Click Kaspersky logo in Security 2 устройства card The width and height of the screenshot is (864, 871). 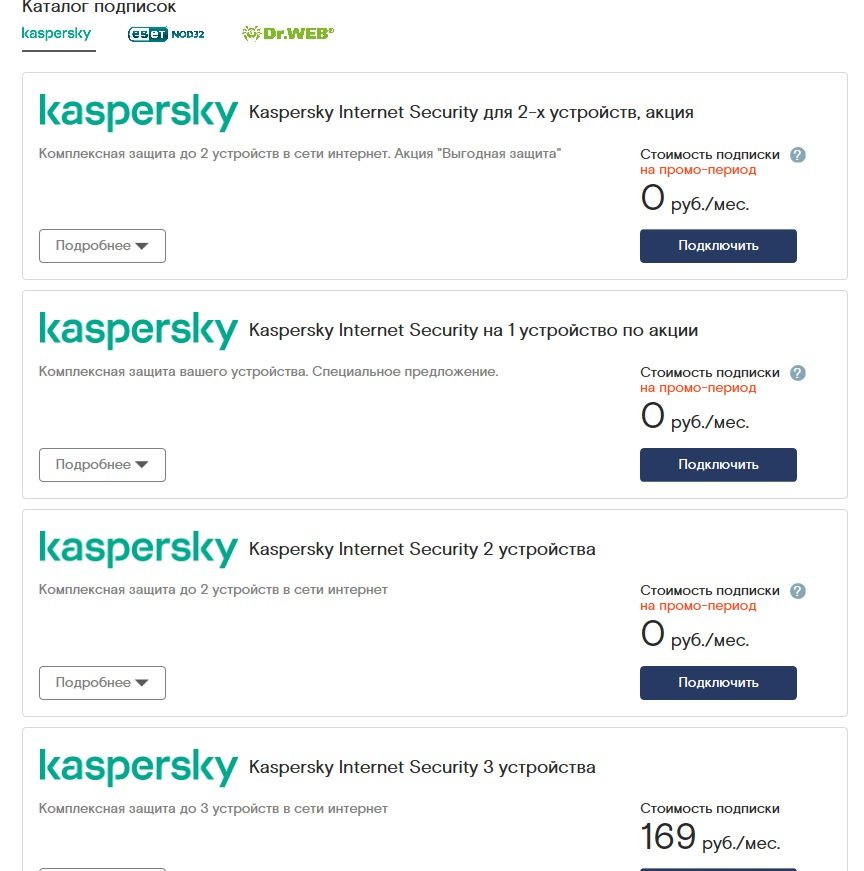(x=138, y=549)
